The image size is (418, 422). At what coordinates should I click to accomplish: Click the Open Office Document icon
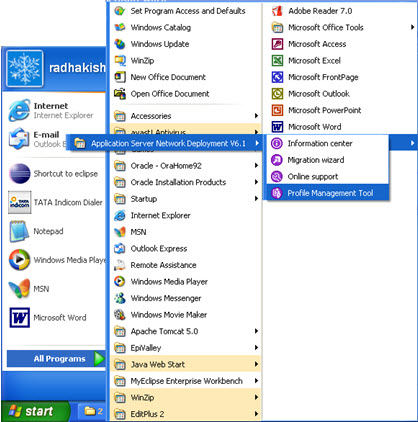(120, 94)
